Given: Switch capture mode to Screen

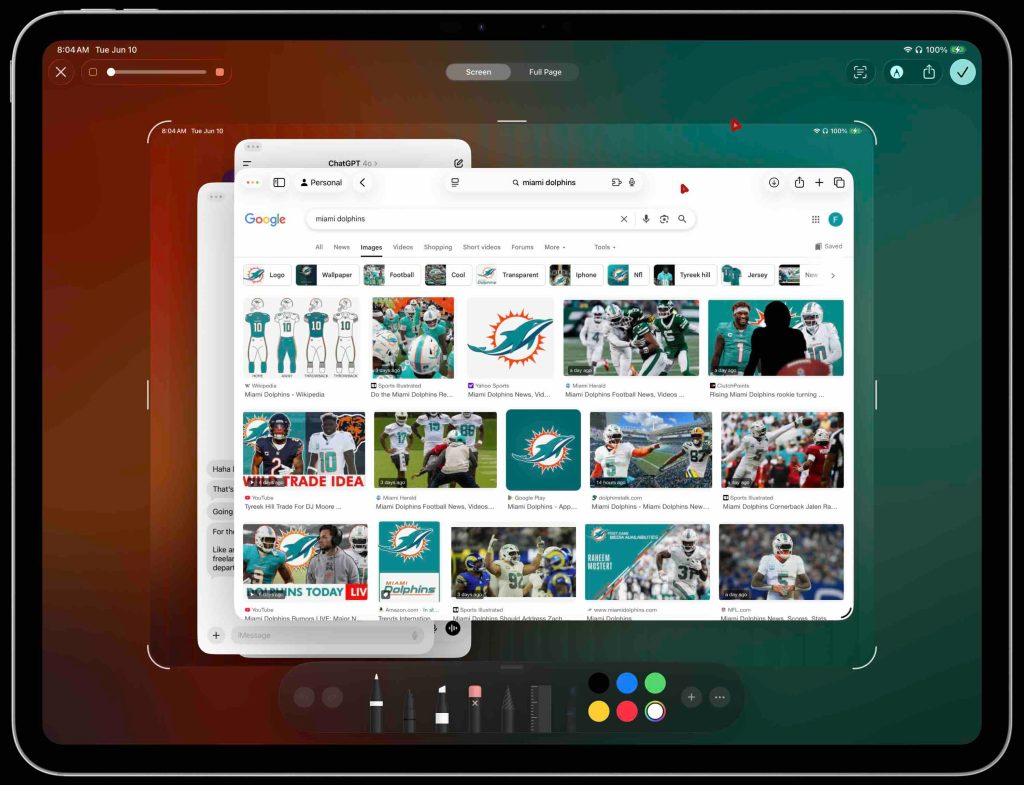Looking at the screenshot, I should tap(478, 72).
